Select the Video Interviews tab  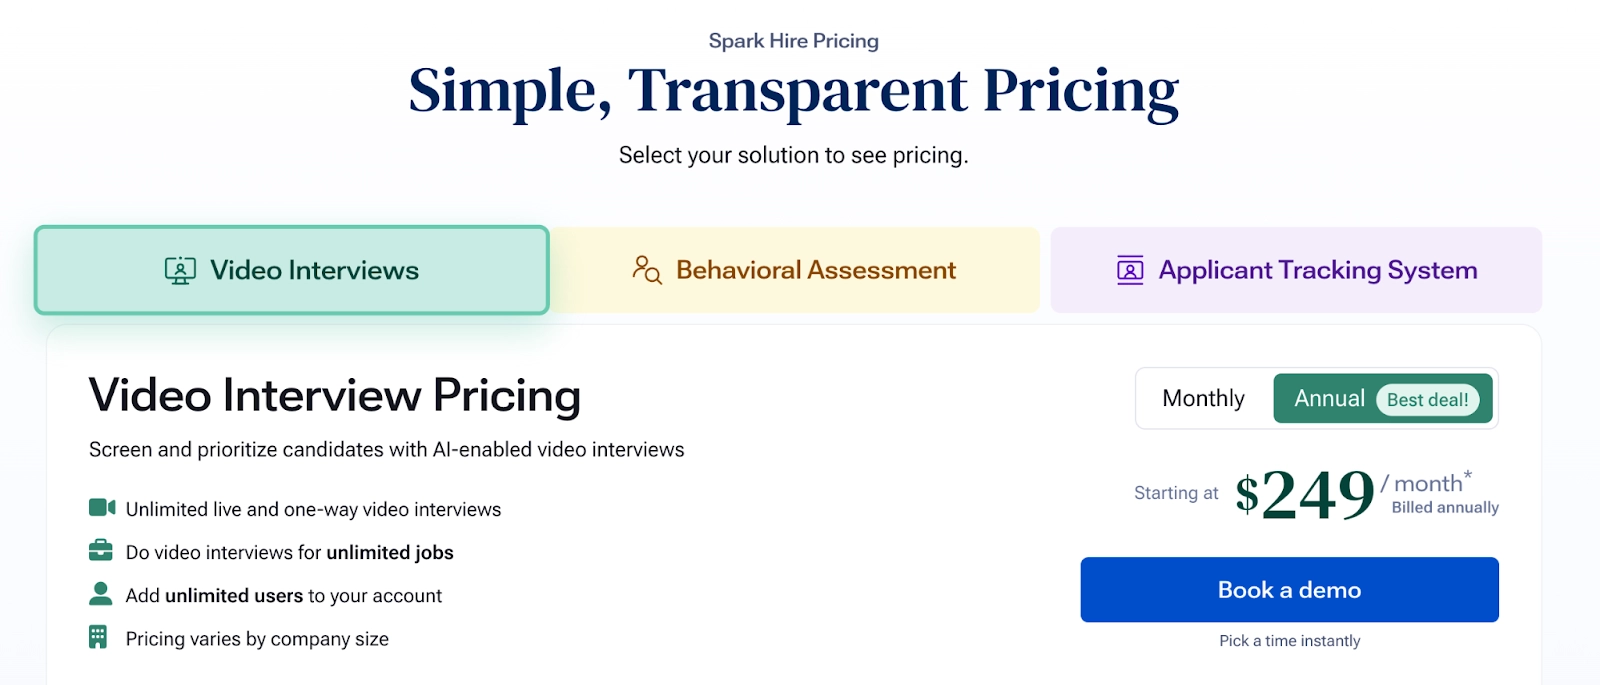pos(291,269)
